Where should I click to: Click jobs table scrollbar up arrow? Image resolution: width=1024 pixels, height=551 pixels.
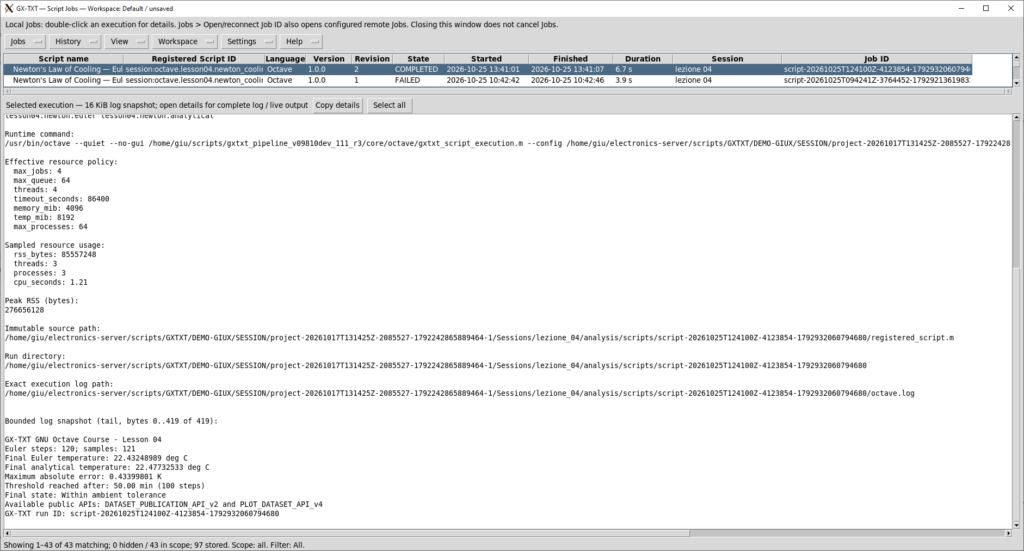pos(1016,58)
